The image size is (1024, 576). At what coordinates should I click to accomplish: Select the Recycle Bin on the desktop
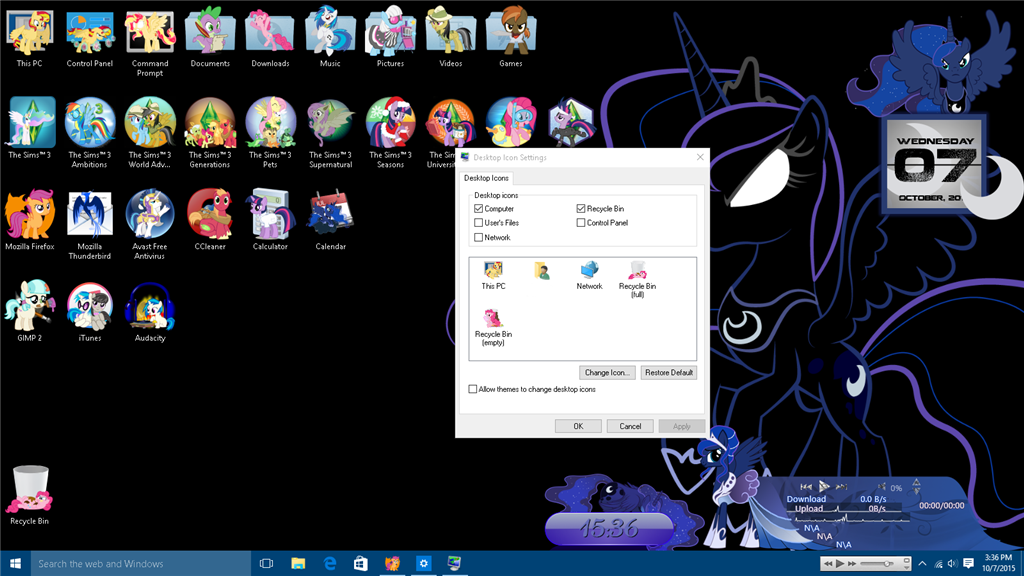tap(29, 495)
